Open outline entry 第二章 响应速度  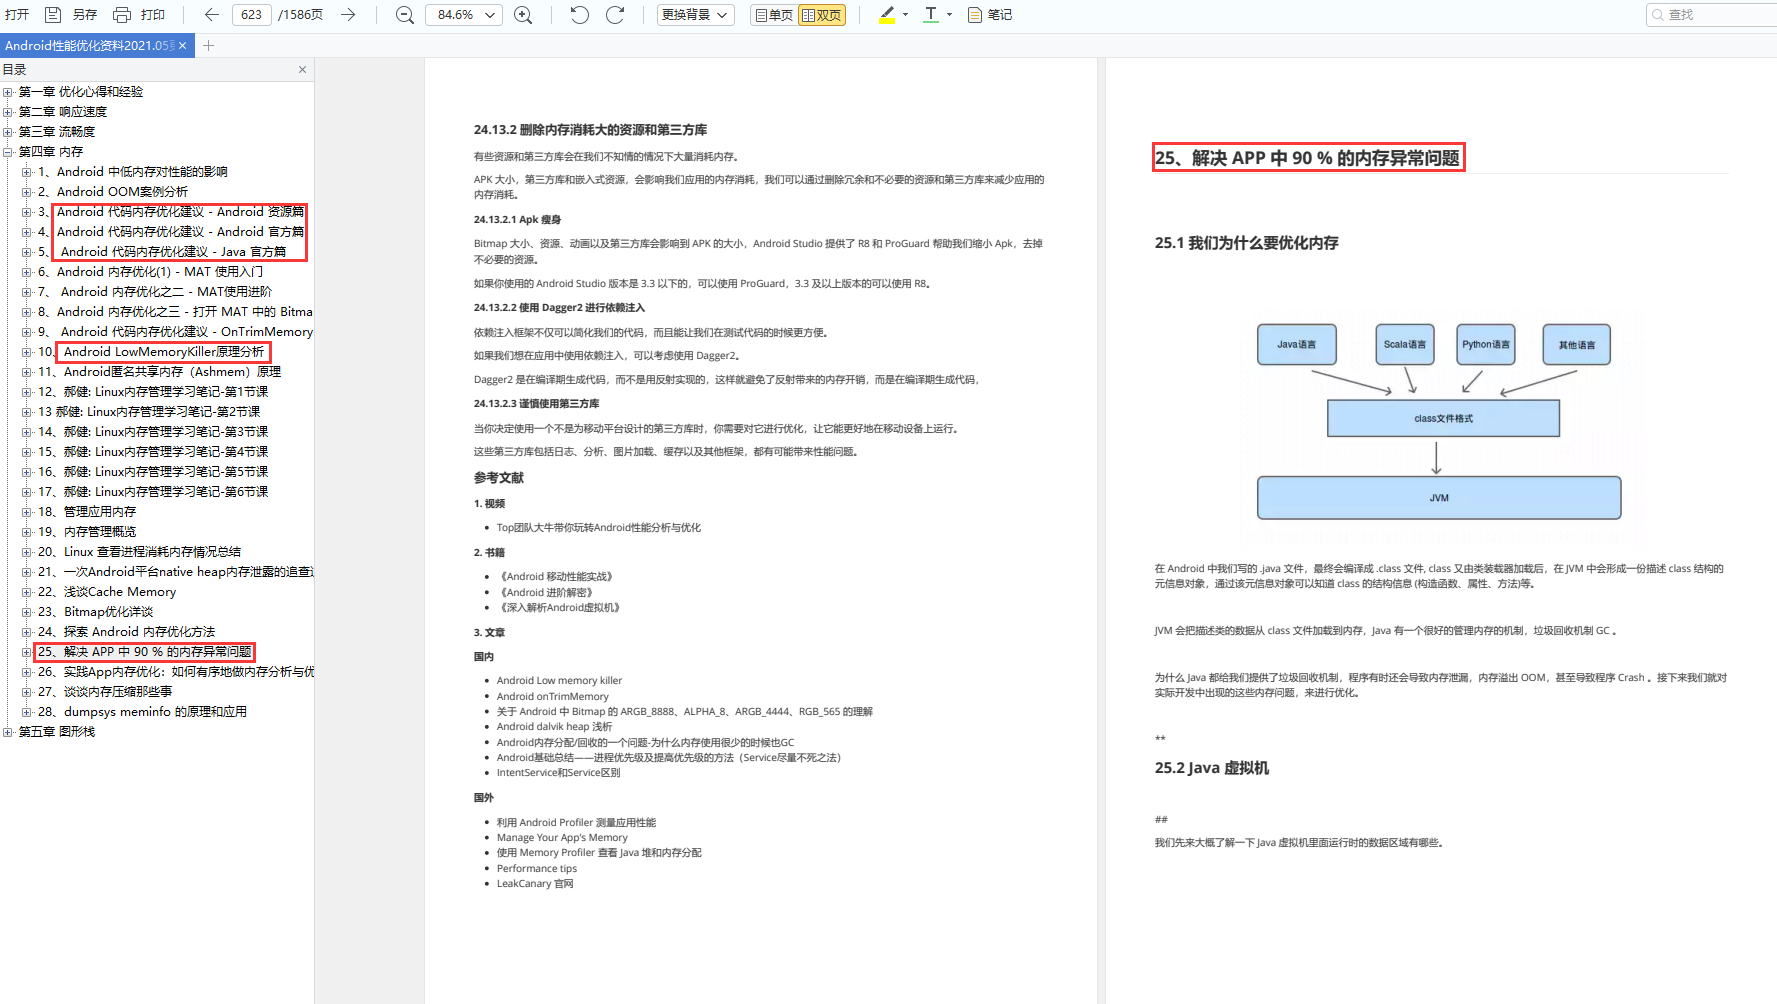tap(62, 112)
